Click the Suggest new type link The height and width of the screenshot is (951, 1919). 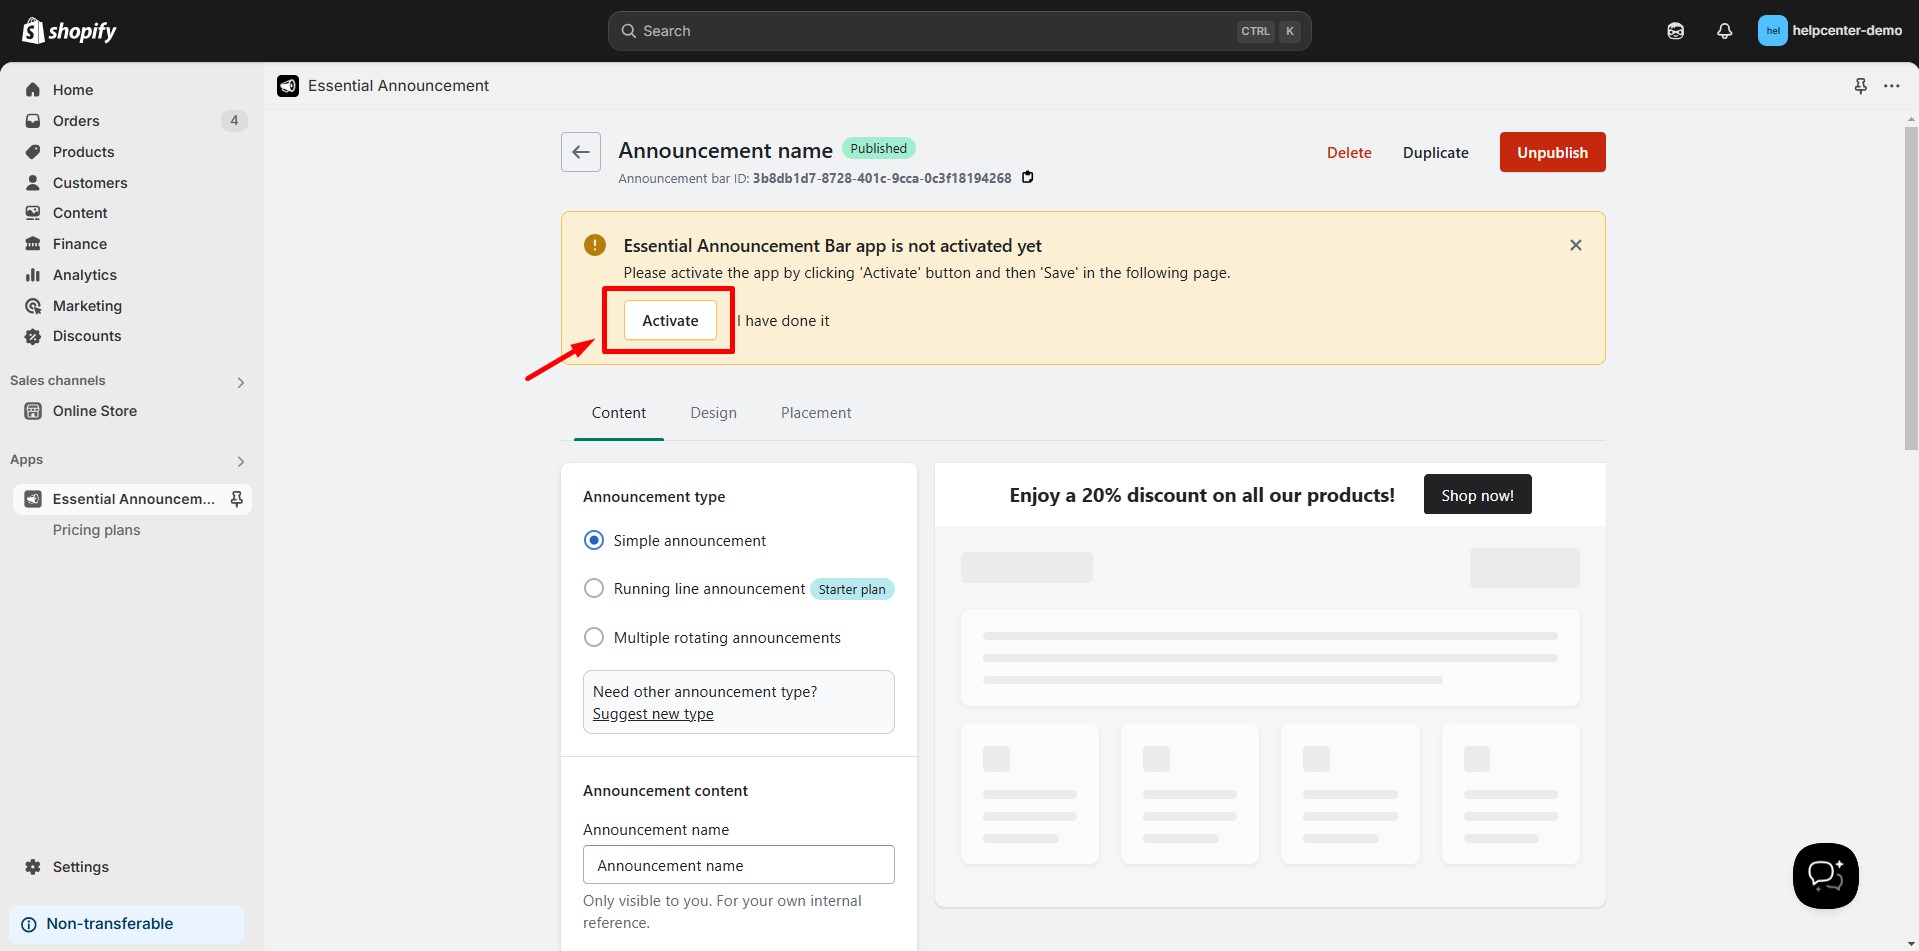[653, 714]
